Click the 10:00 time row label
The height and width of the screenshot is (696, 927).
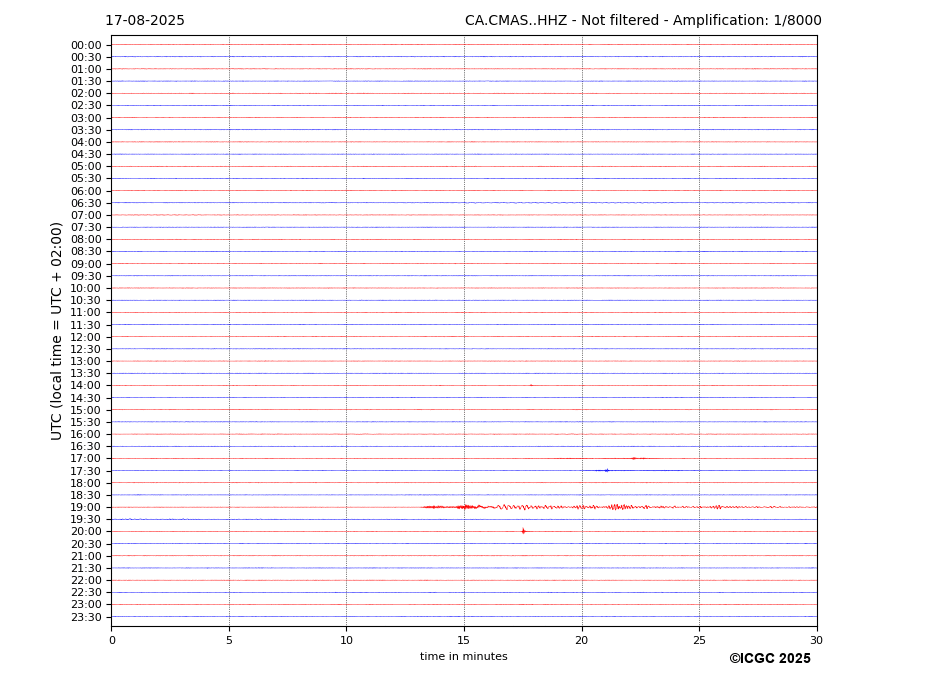click(86, 289)
